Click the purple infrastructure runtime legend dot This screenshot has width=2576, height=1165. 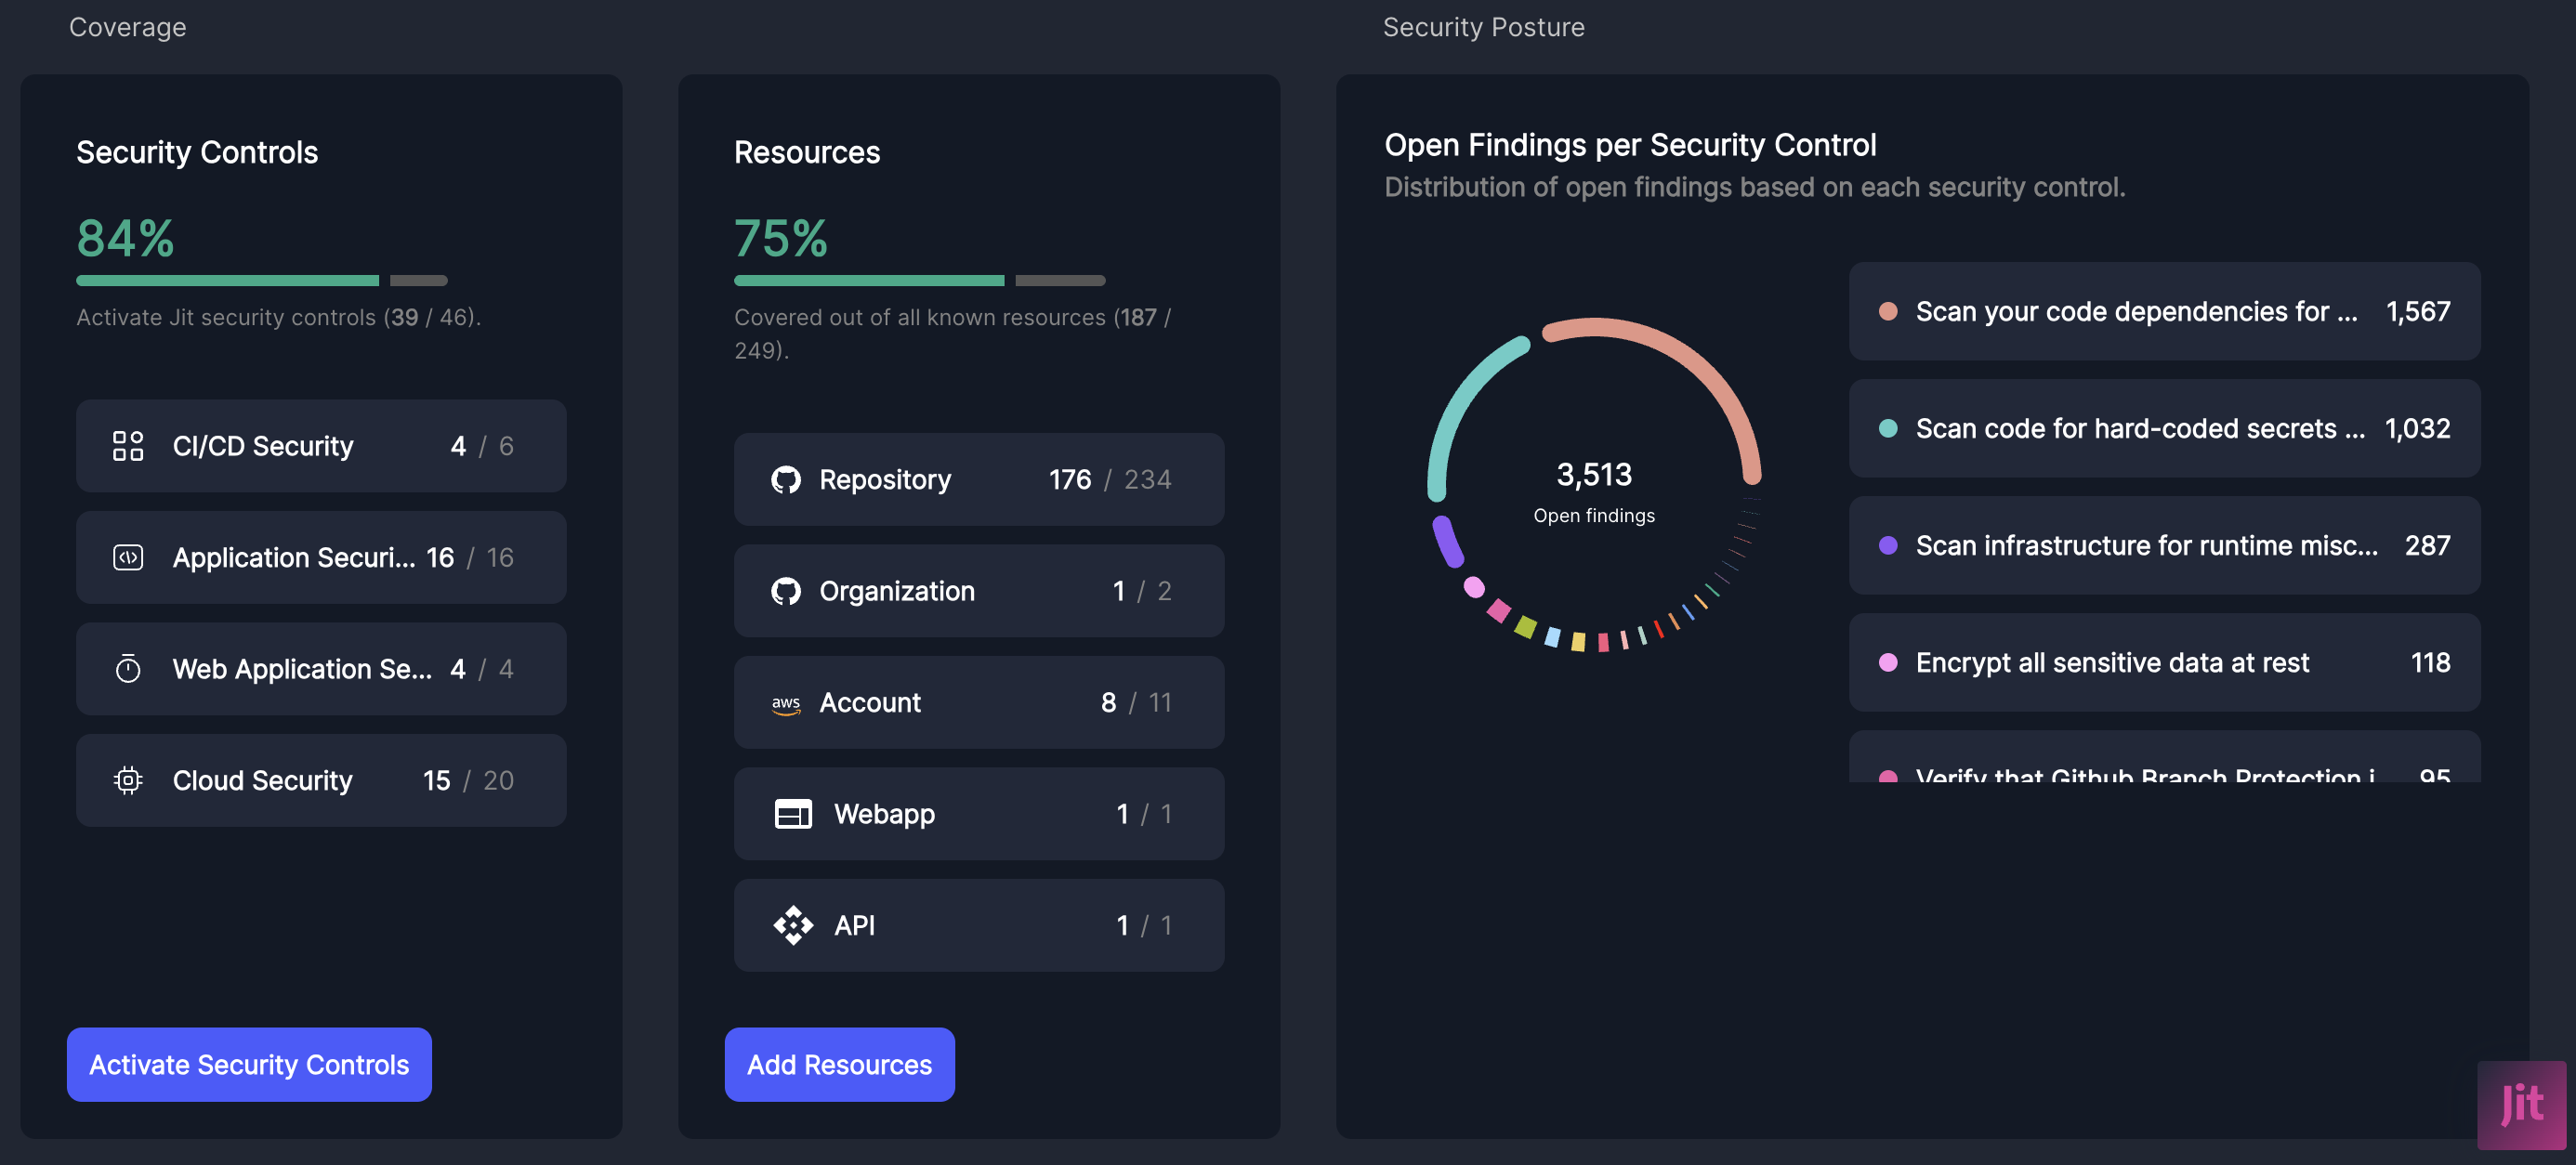(x=1888, y=546)
